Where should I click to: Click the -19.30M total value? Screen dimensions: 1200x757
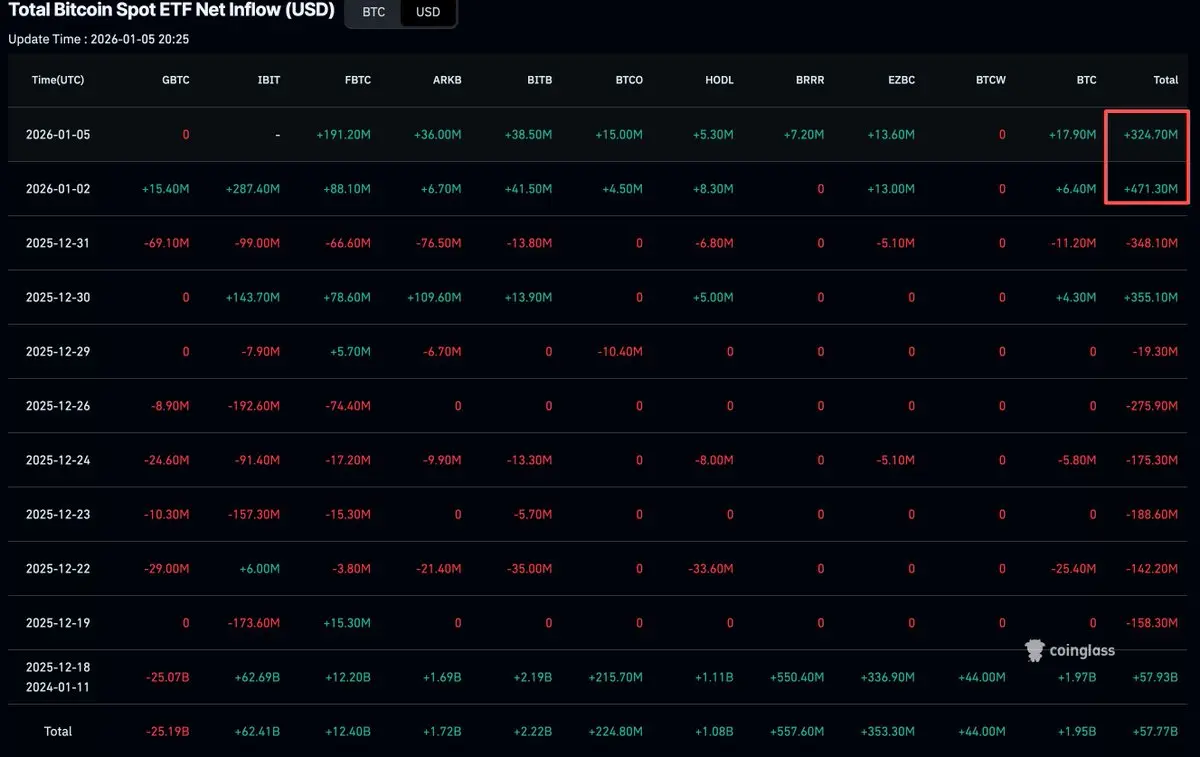1155,351
